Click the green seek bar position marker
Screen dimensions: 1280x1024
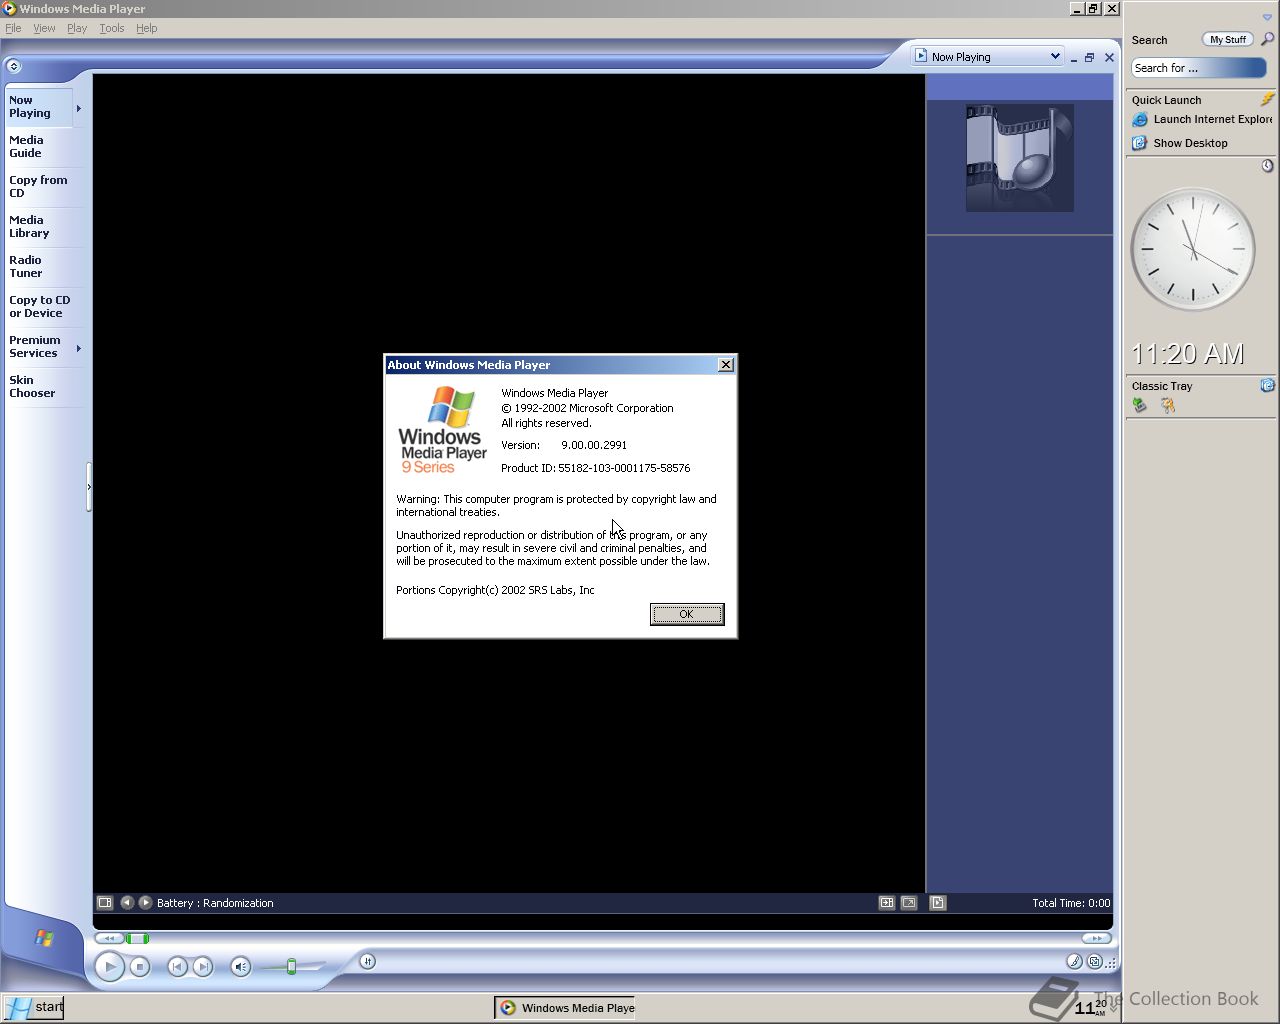pyautogui.click(x=138, y=938)
